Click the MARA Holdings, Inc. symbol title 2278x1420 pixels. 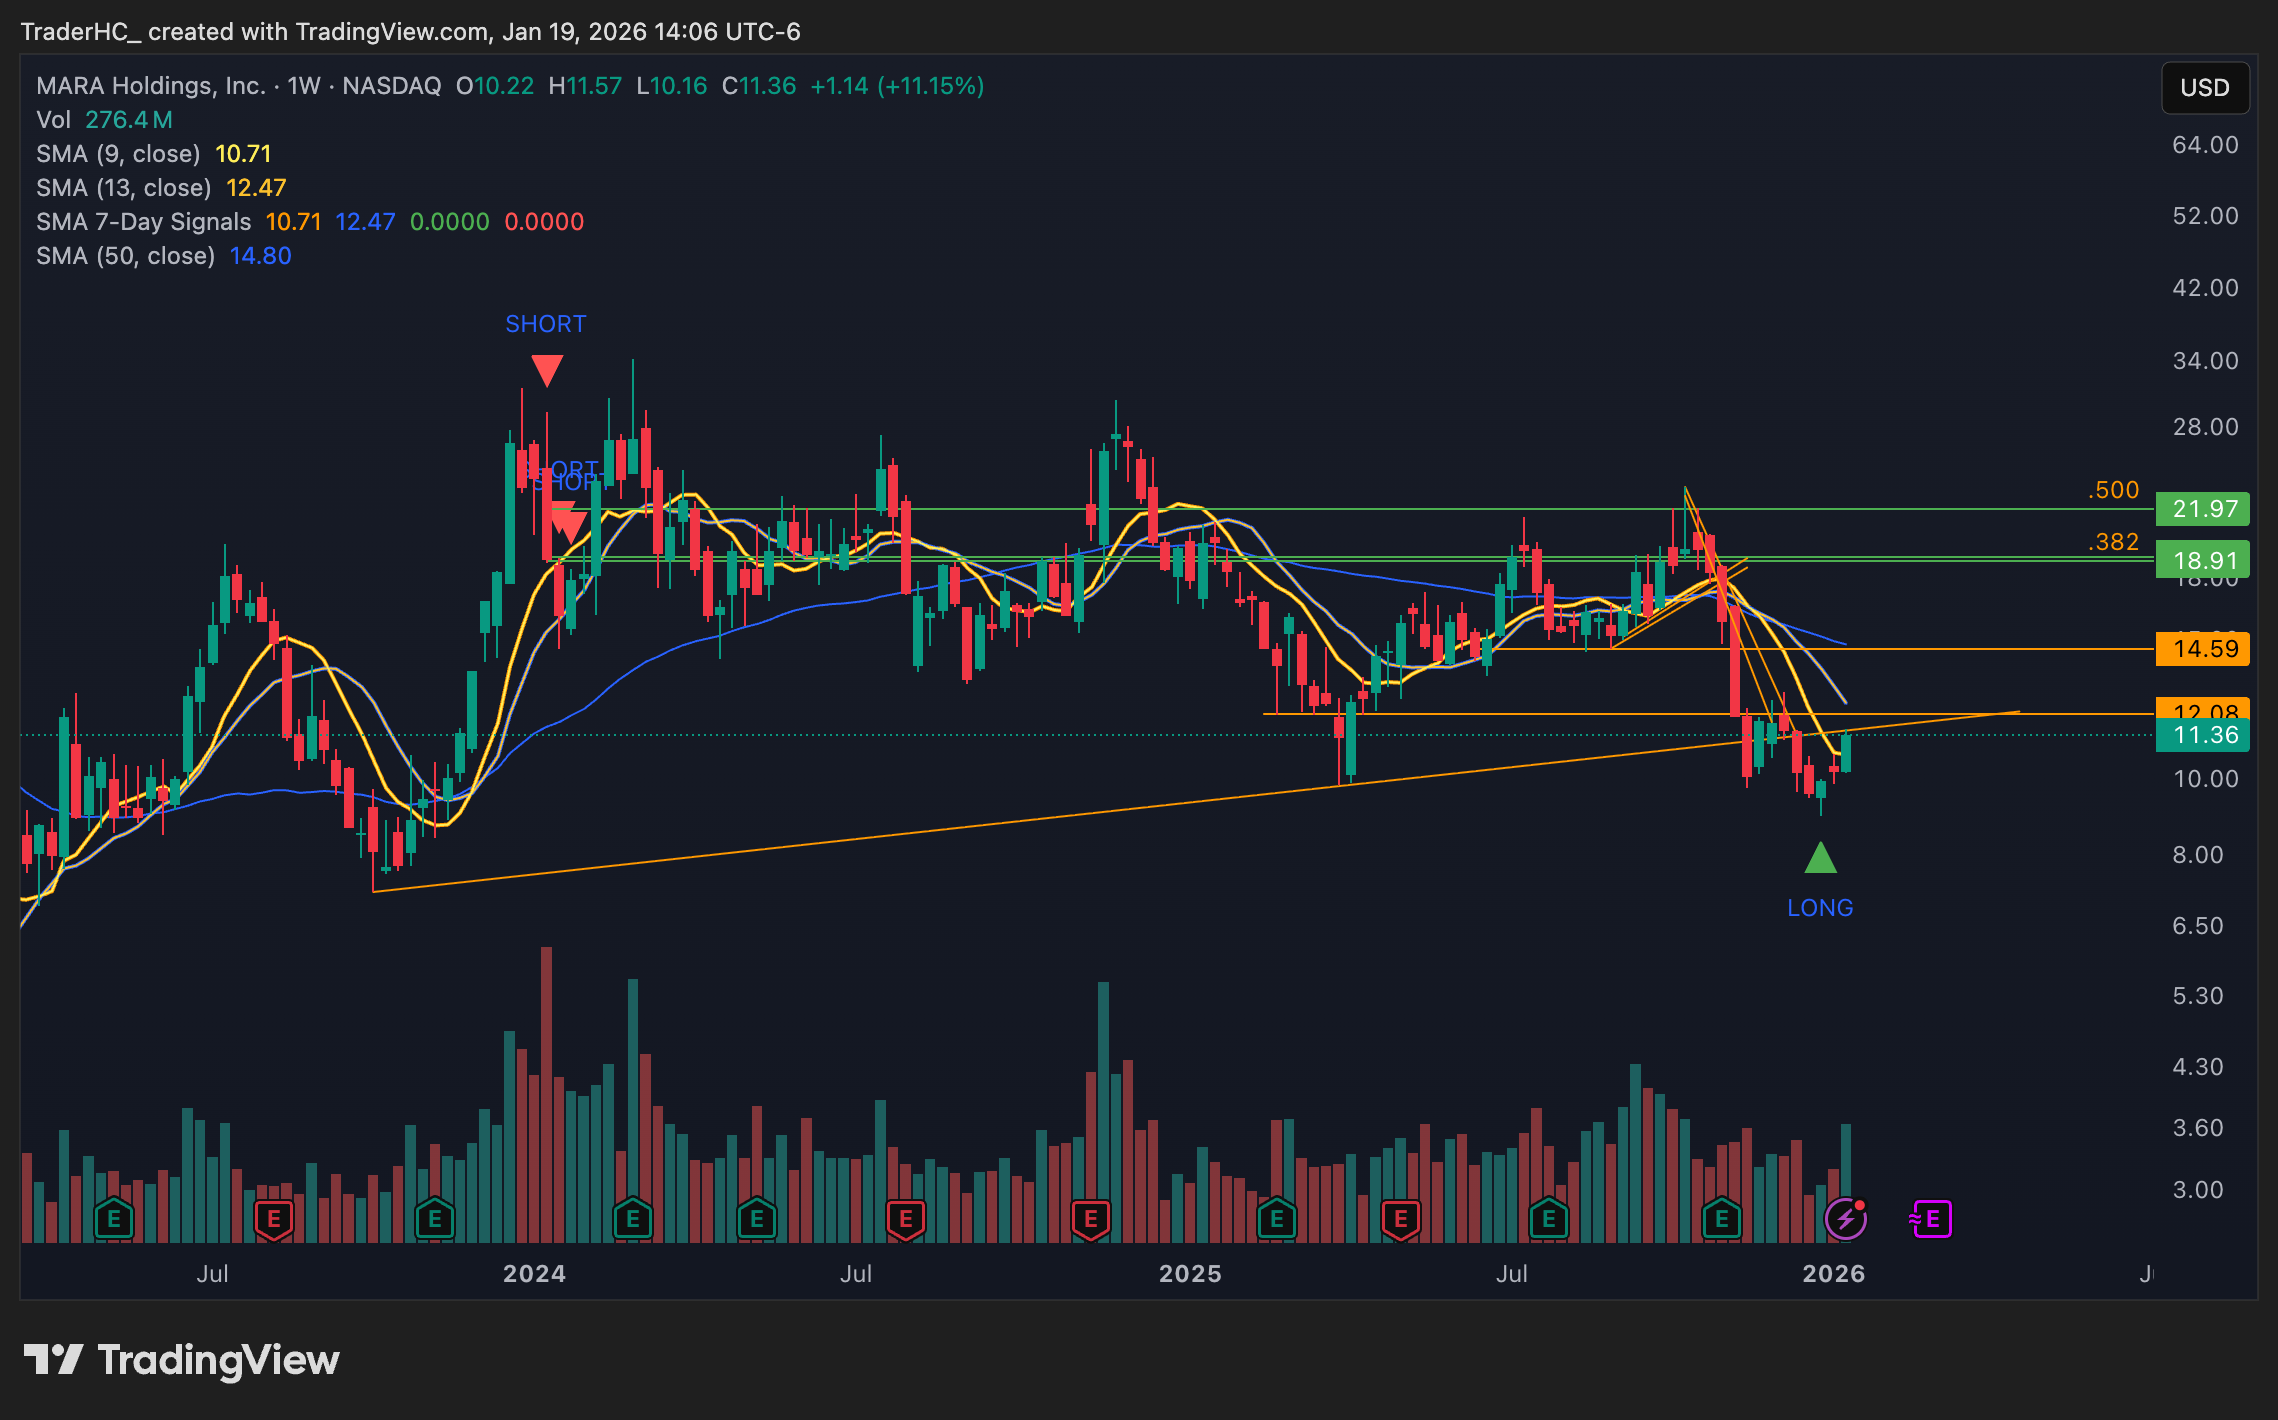[x=150, y=86]
